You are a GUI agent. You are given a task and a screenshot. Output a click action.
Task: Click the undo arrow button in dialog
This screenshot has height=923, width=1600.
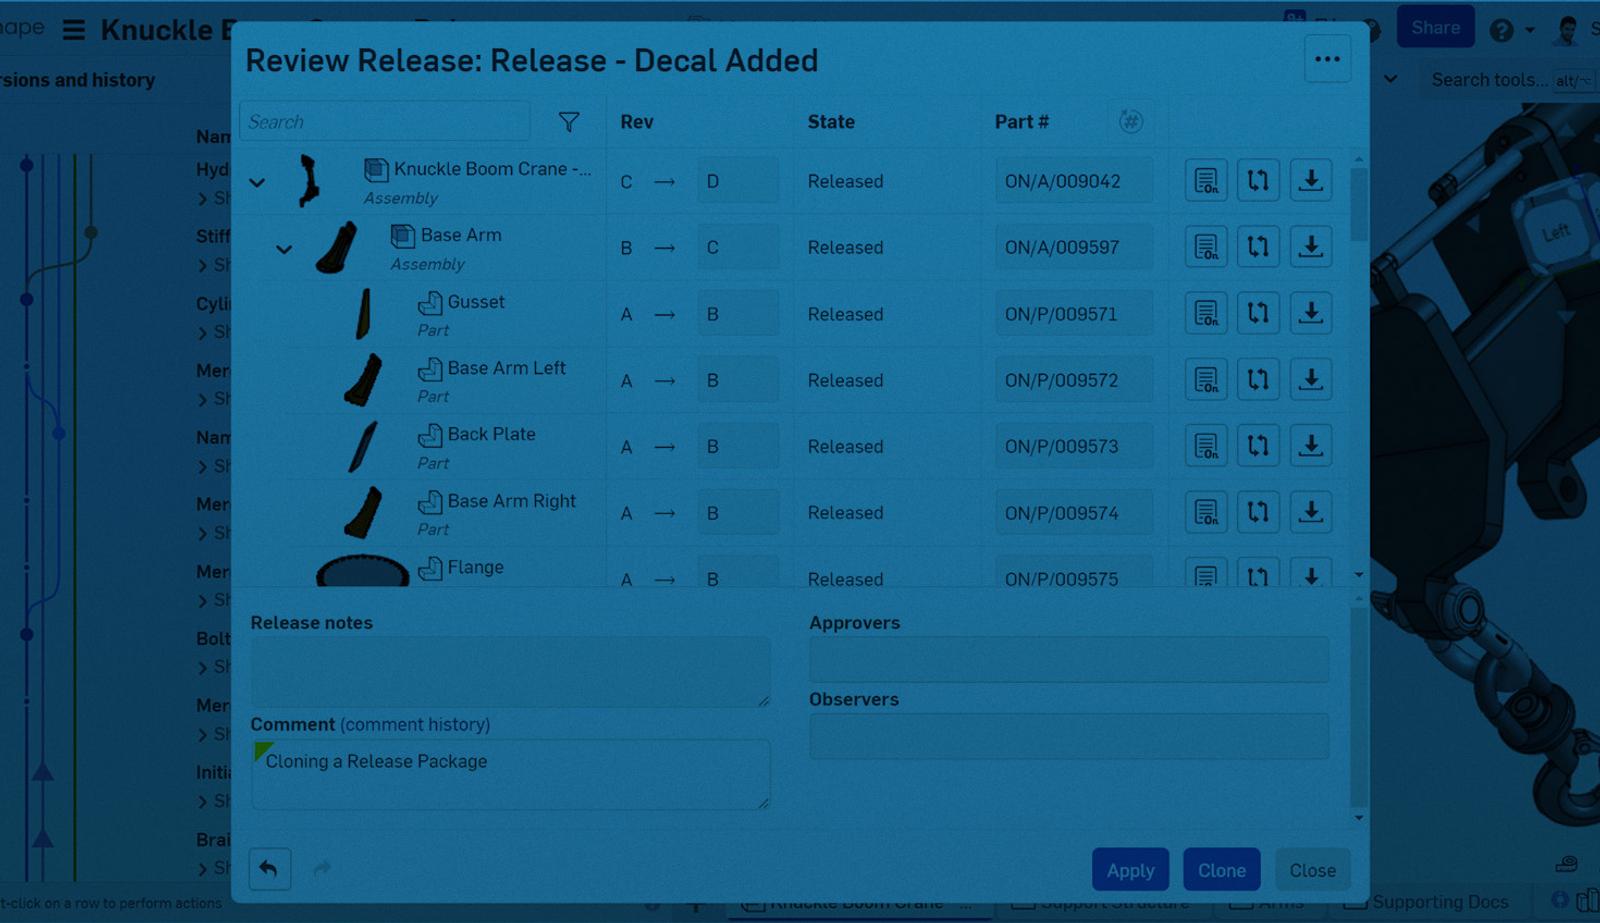tap(269, 869)
